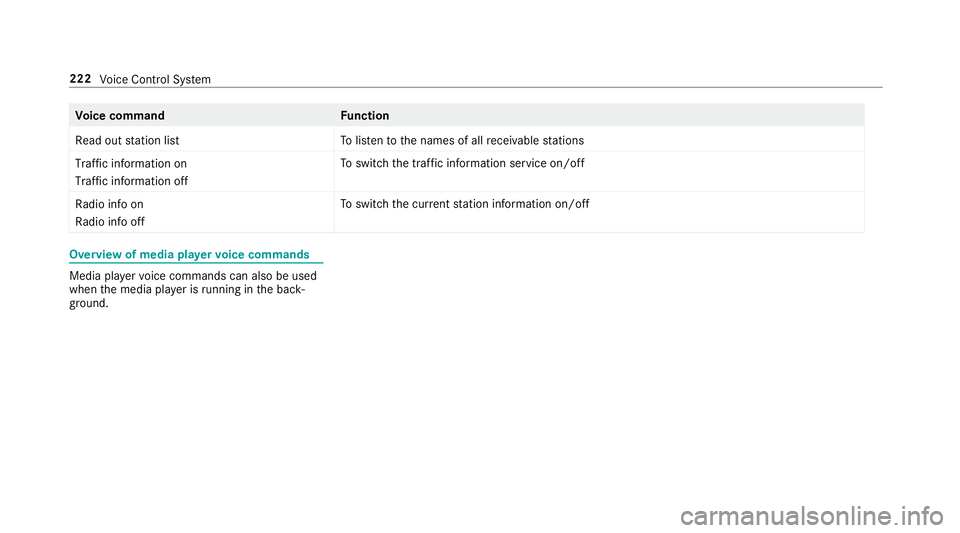Click the traffic information service description

coord(463,163)
